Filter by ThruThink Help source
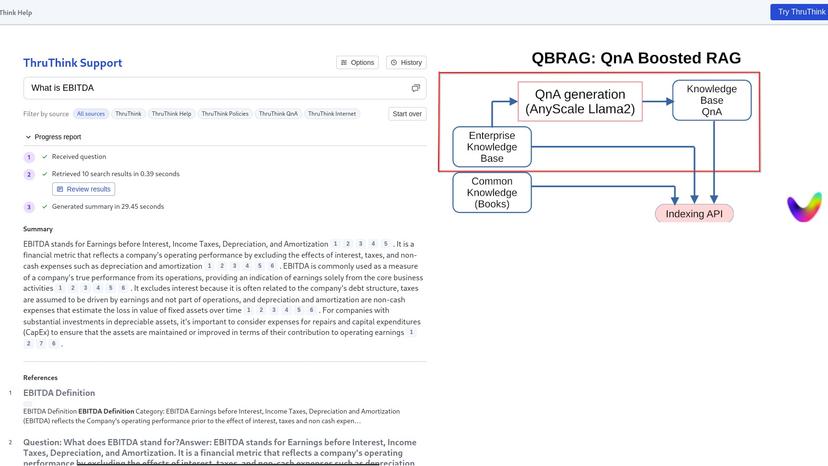828x466 pixels. pos(171,114)
